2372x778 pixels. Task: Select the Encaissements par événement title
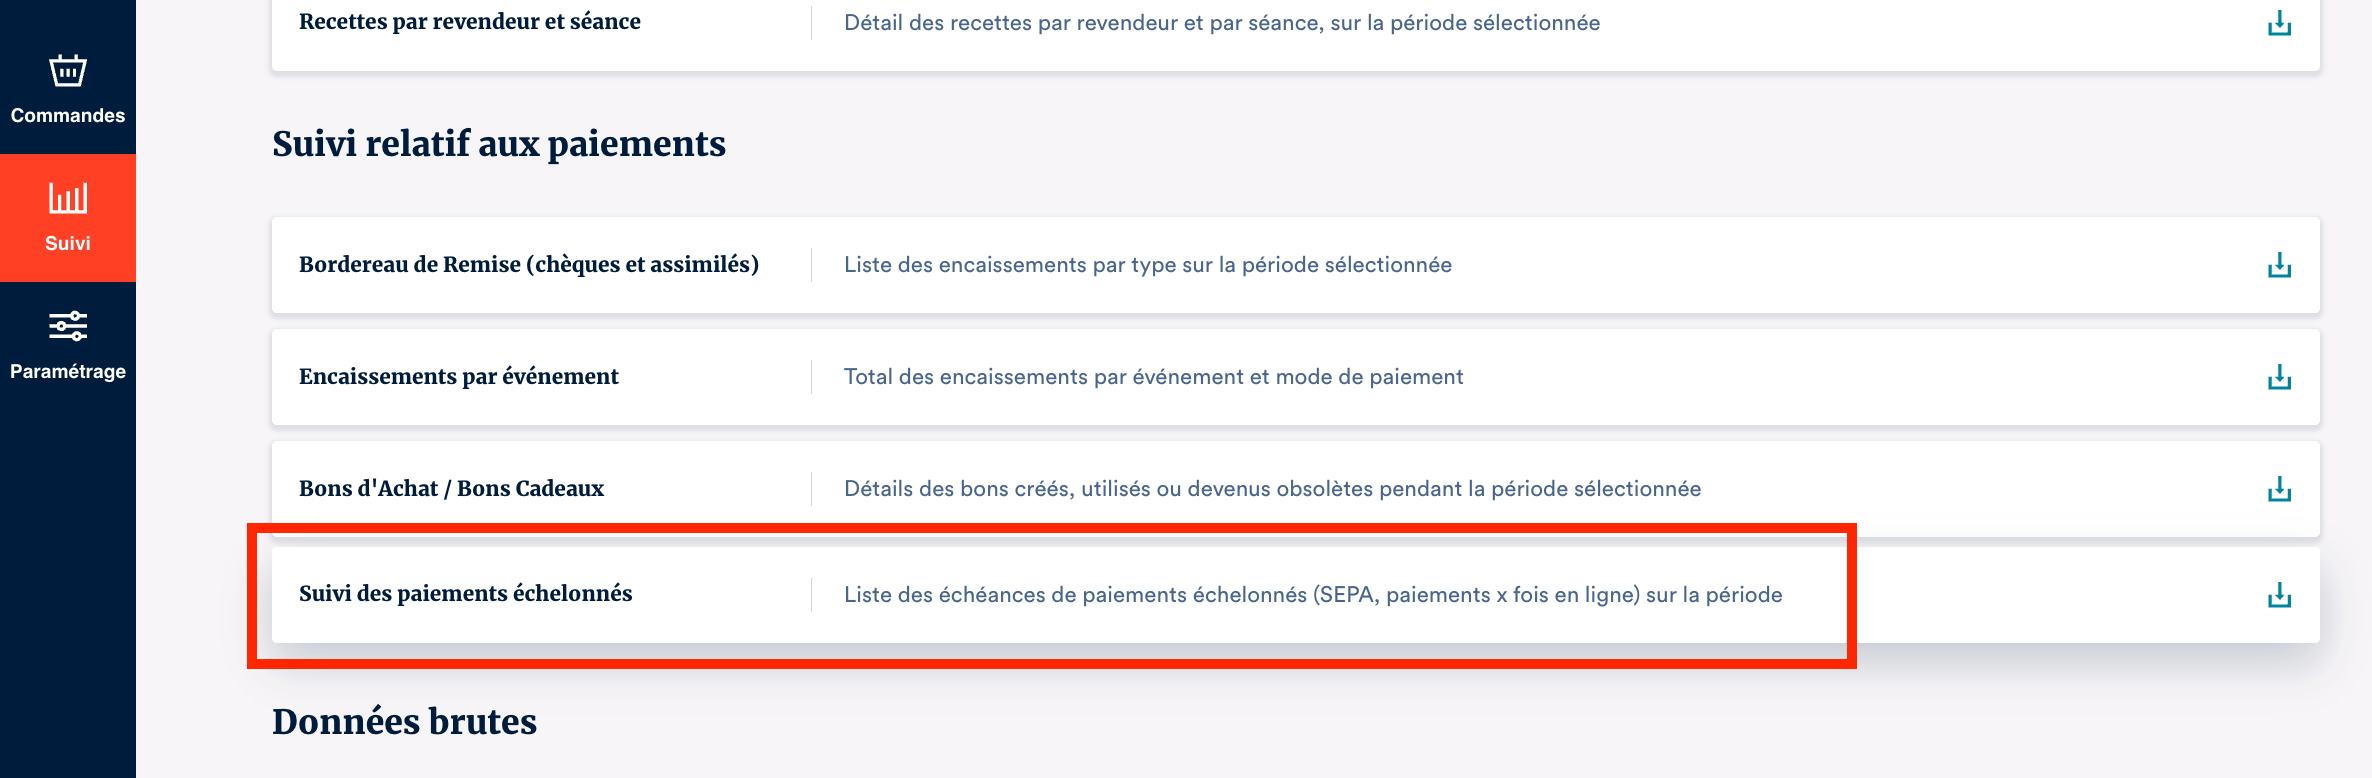click(x=458, y=377)
